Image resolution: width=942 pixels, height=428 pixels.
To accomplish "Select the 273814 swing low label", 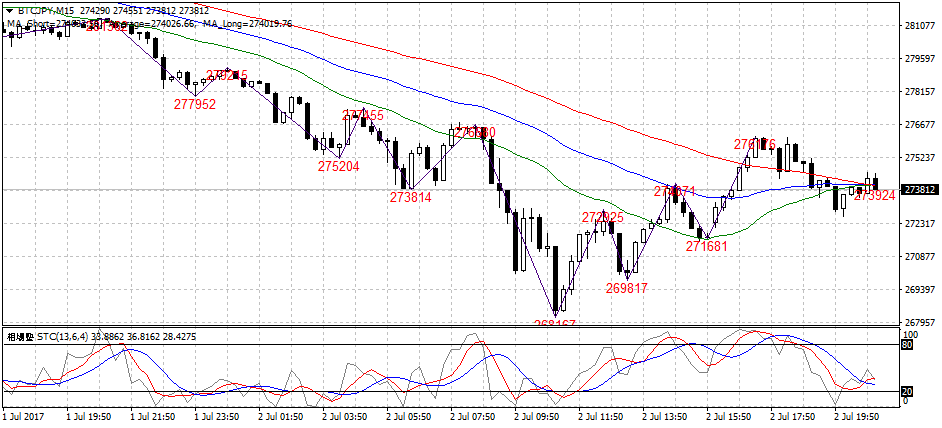I will tap(410, 197).
